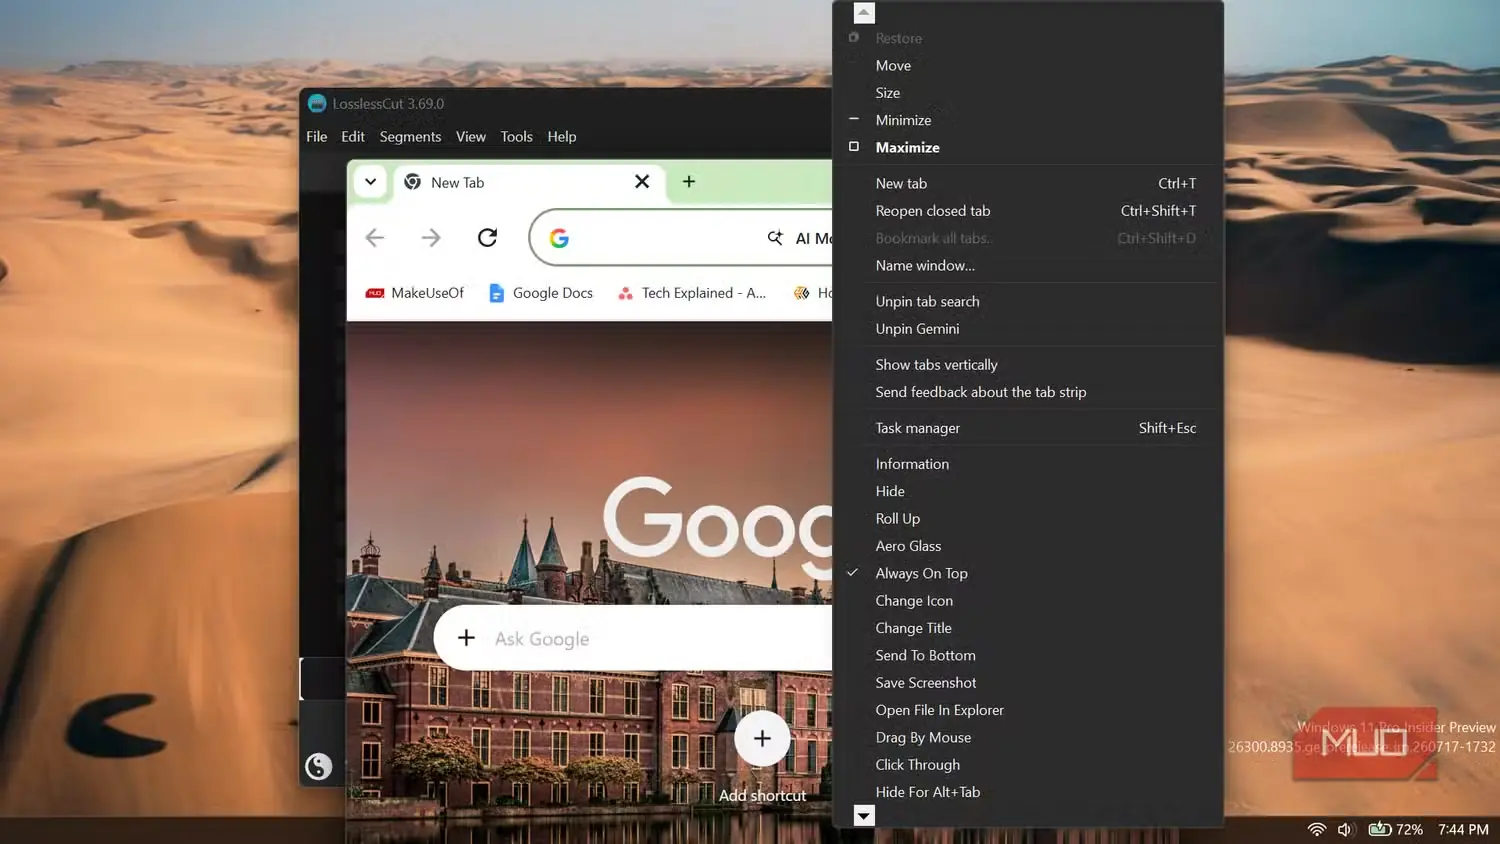The height and width of the screenshot is (844, 1500).
Task: Reload the Chrome page
Action: (x=487, y=238)
